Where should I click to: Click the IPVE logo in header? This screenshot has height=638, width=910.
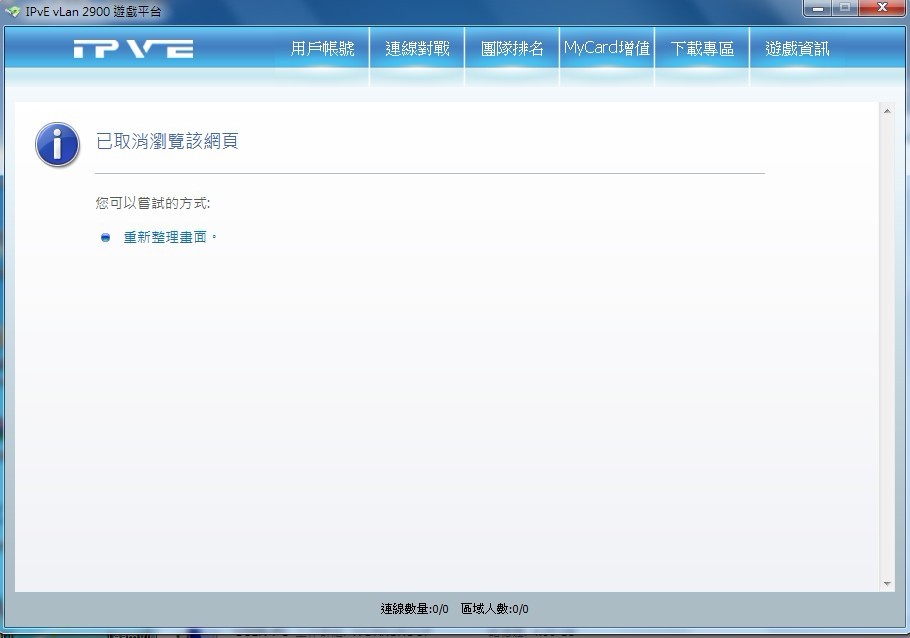(133, 49)
